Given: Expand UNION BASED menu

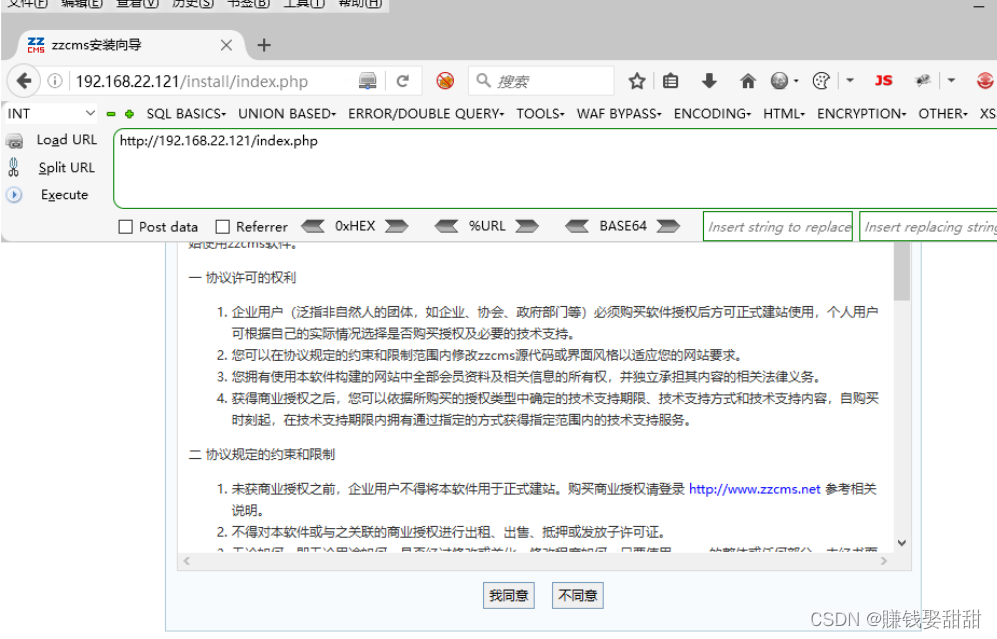Looking at the screenshot, I should tap(287, 114).
